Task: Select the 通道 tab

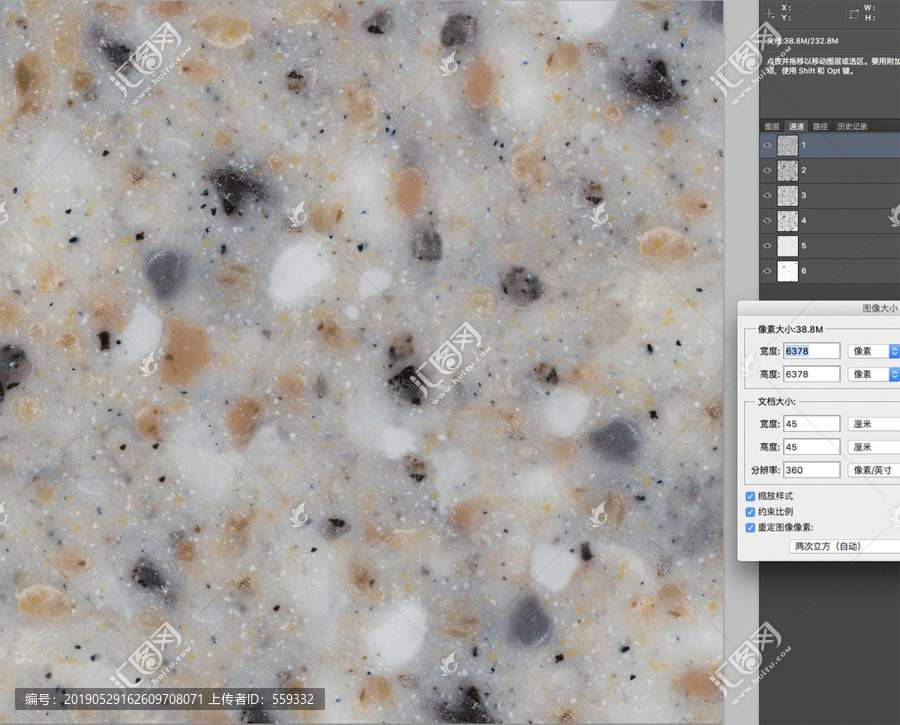Action: [x=796, y=126]
